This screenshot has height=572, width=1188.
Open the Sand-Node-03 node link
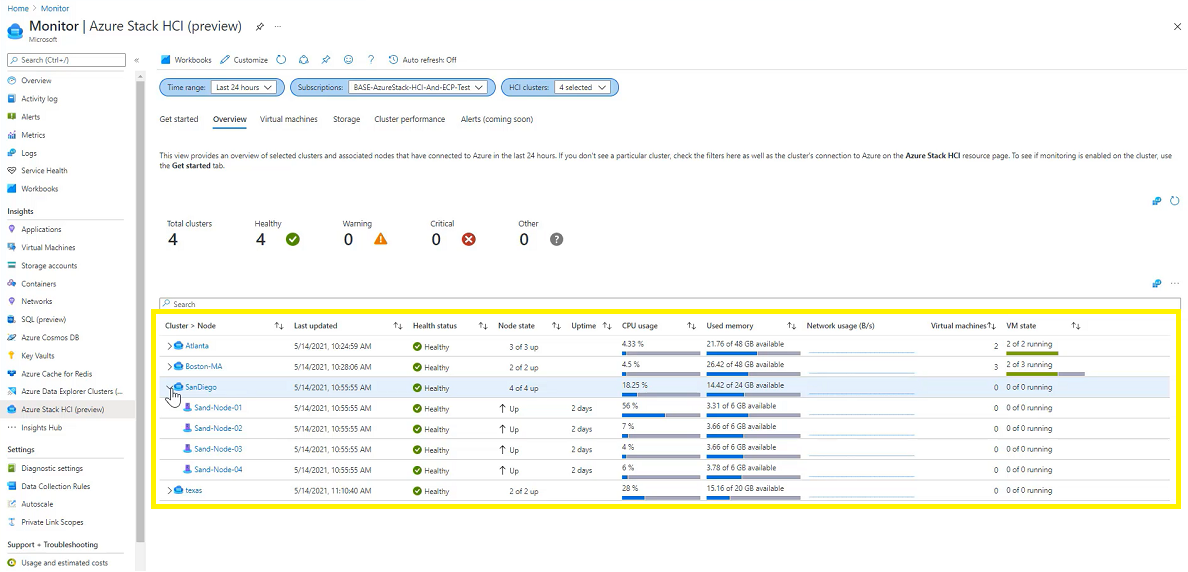pos(218,449)
